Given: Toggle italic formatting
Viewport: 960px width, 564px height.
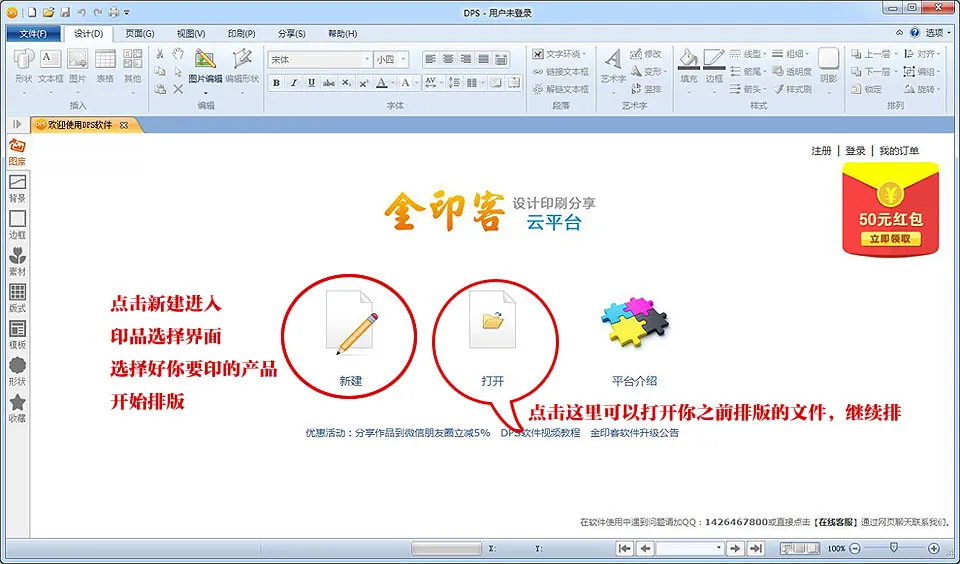Looking at the screenshot, I should [x=294, y=83].
